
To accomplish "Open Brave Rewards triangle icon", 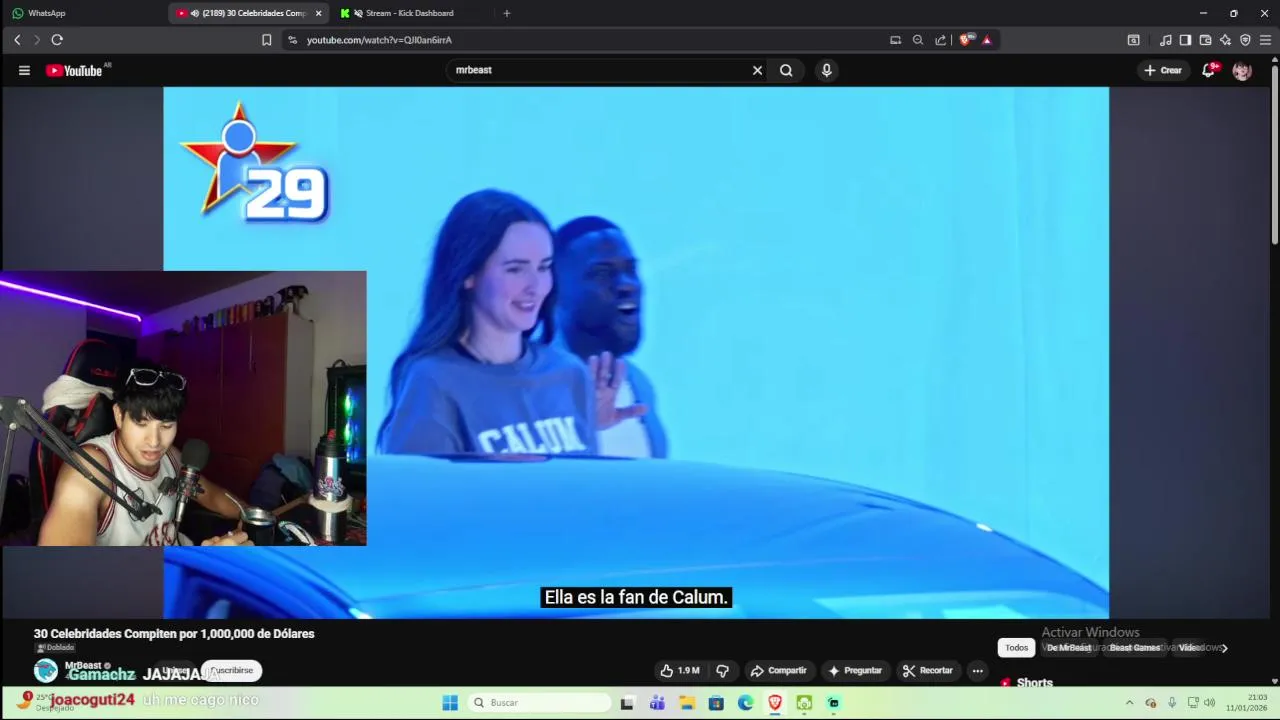I will coord(987,40).
